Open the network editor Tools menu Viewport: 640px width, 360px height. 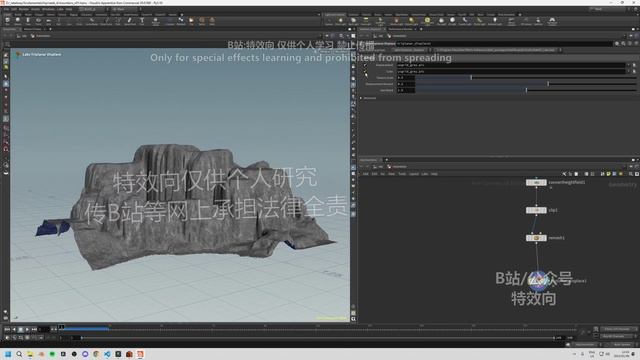point(402,174)
